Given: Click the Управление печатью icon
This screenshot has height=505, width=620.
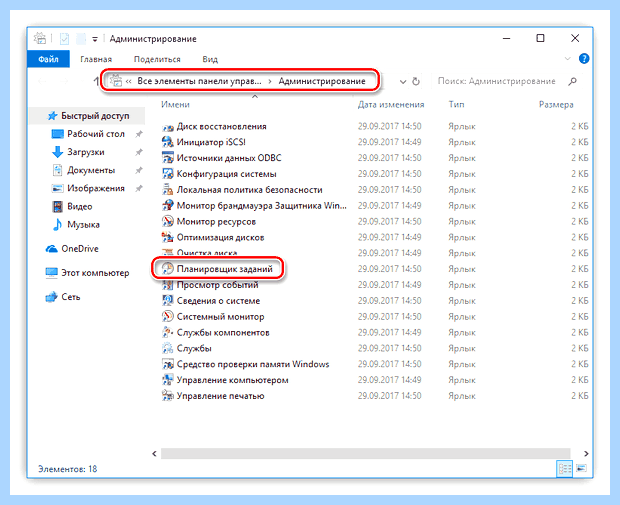Looking at the screenshot, I should 168,396.
